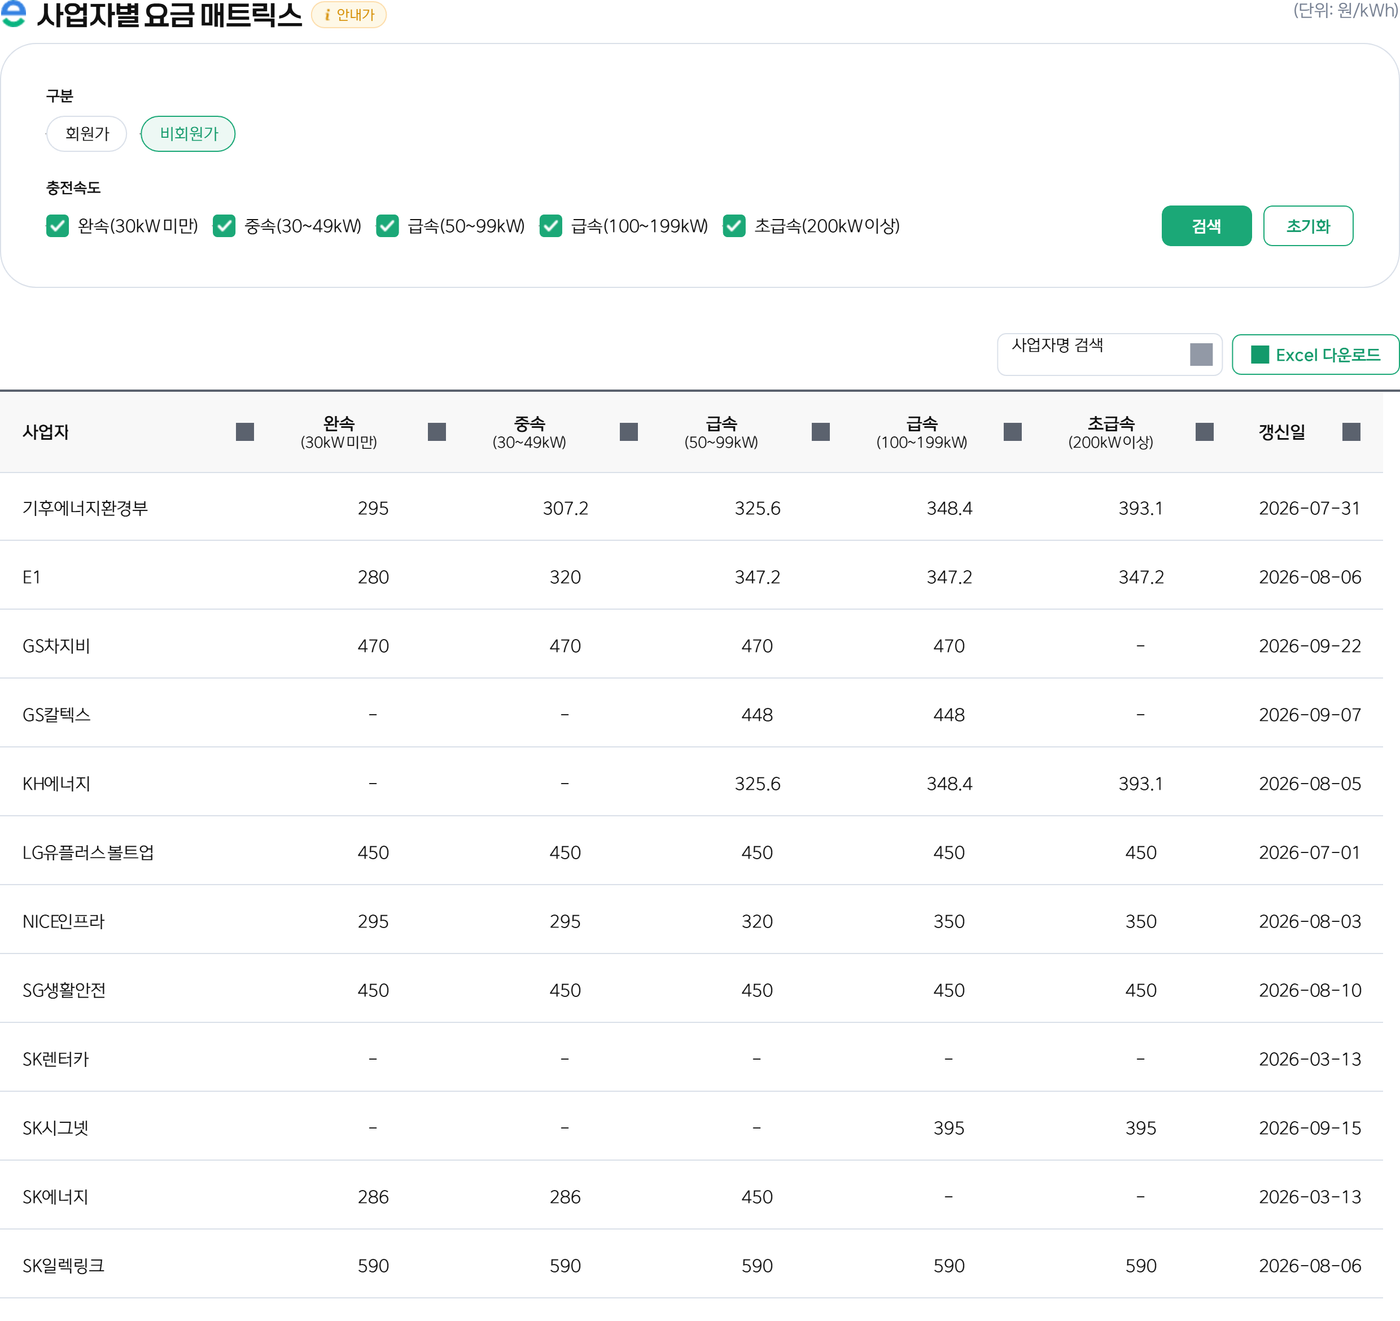This screenshot has height=1321, width=1400.
Task: Toggle 급속(50~99kW) checkbox
Action: [387, 226]
